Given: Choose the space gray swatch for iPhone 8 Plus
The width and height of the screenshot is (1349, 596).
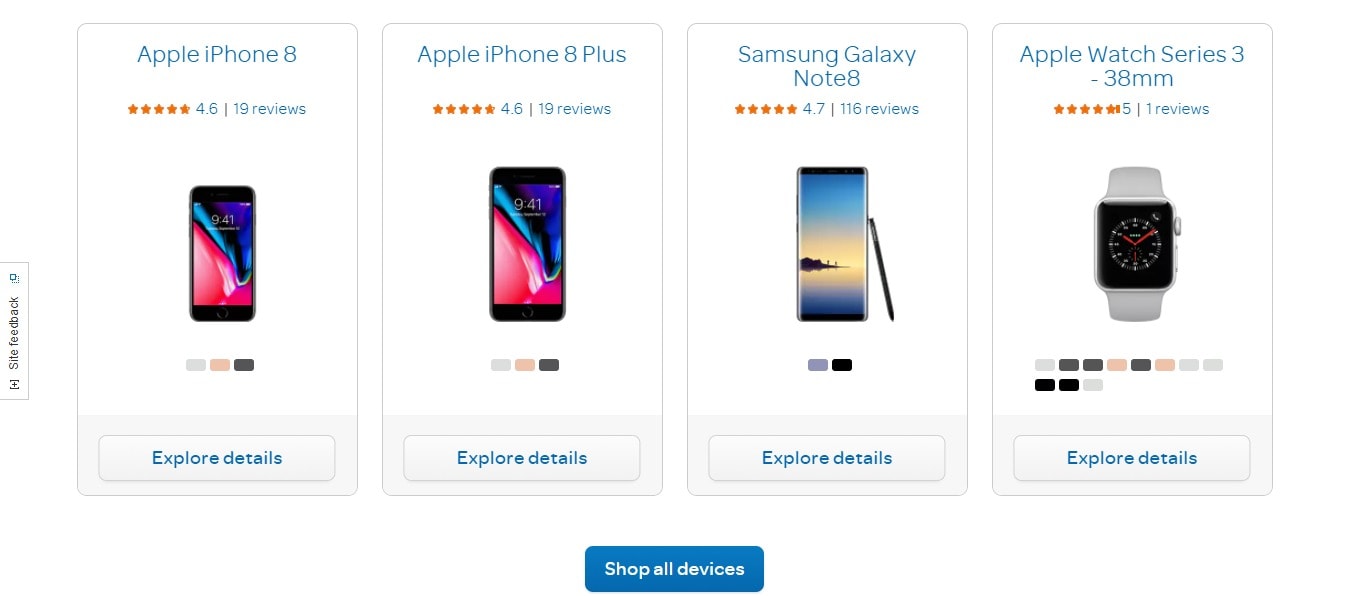Looking at the screenshot, I should tap(549, 365).
